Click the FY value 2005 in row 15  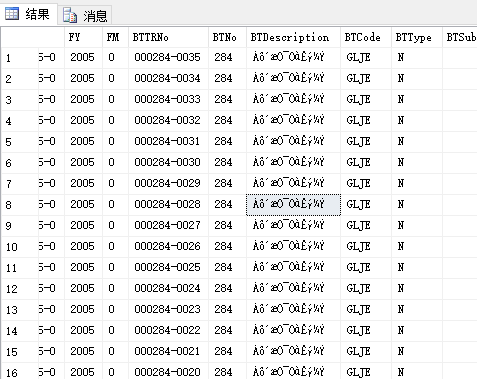click(83, 352)
